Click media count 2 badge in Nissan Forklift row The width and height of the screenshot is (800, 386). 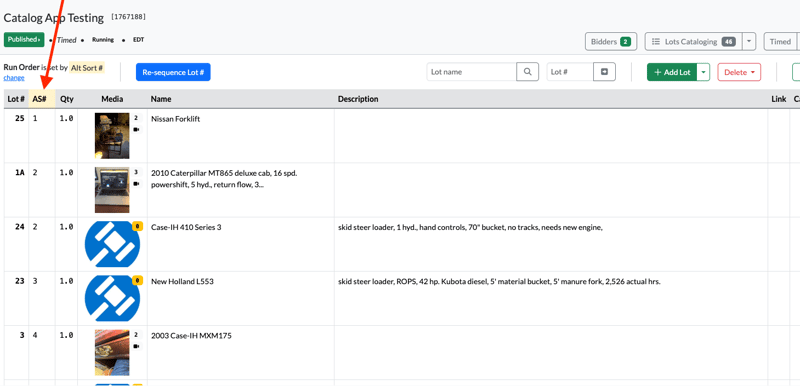(x=136, y=118)
